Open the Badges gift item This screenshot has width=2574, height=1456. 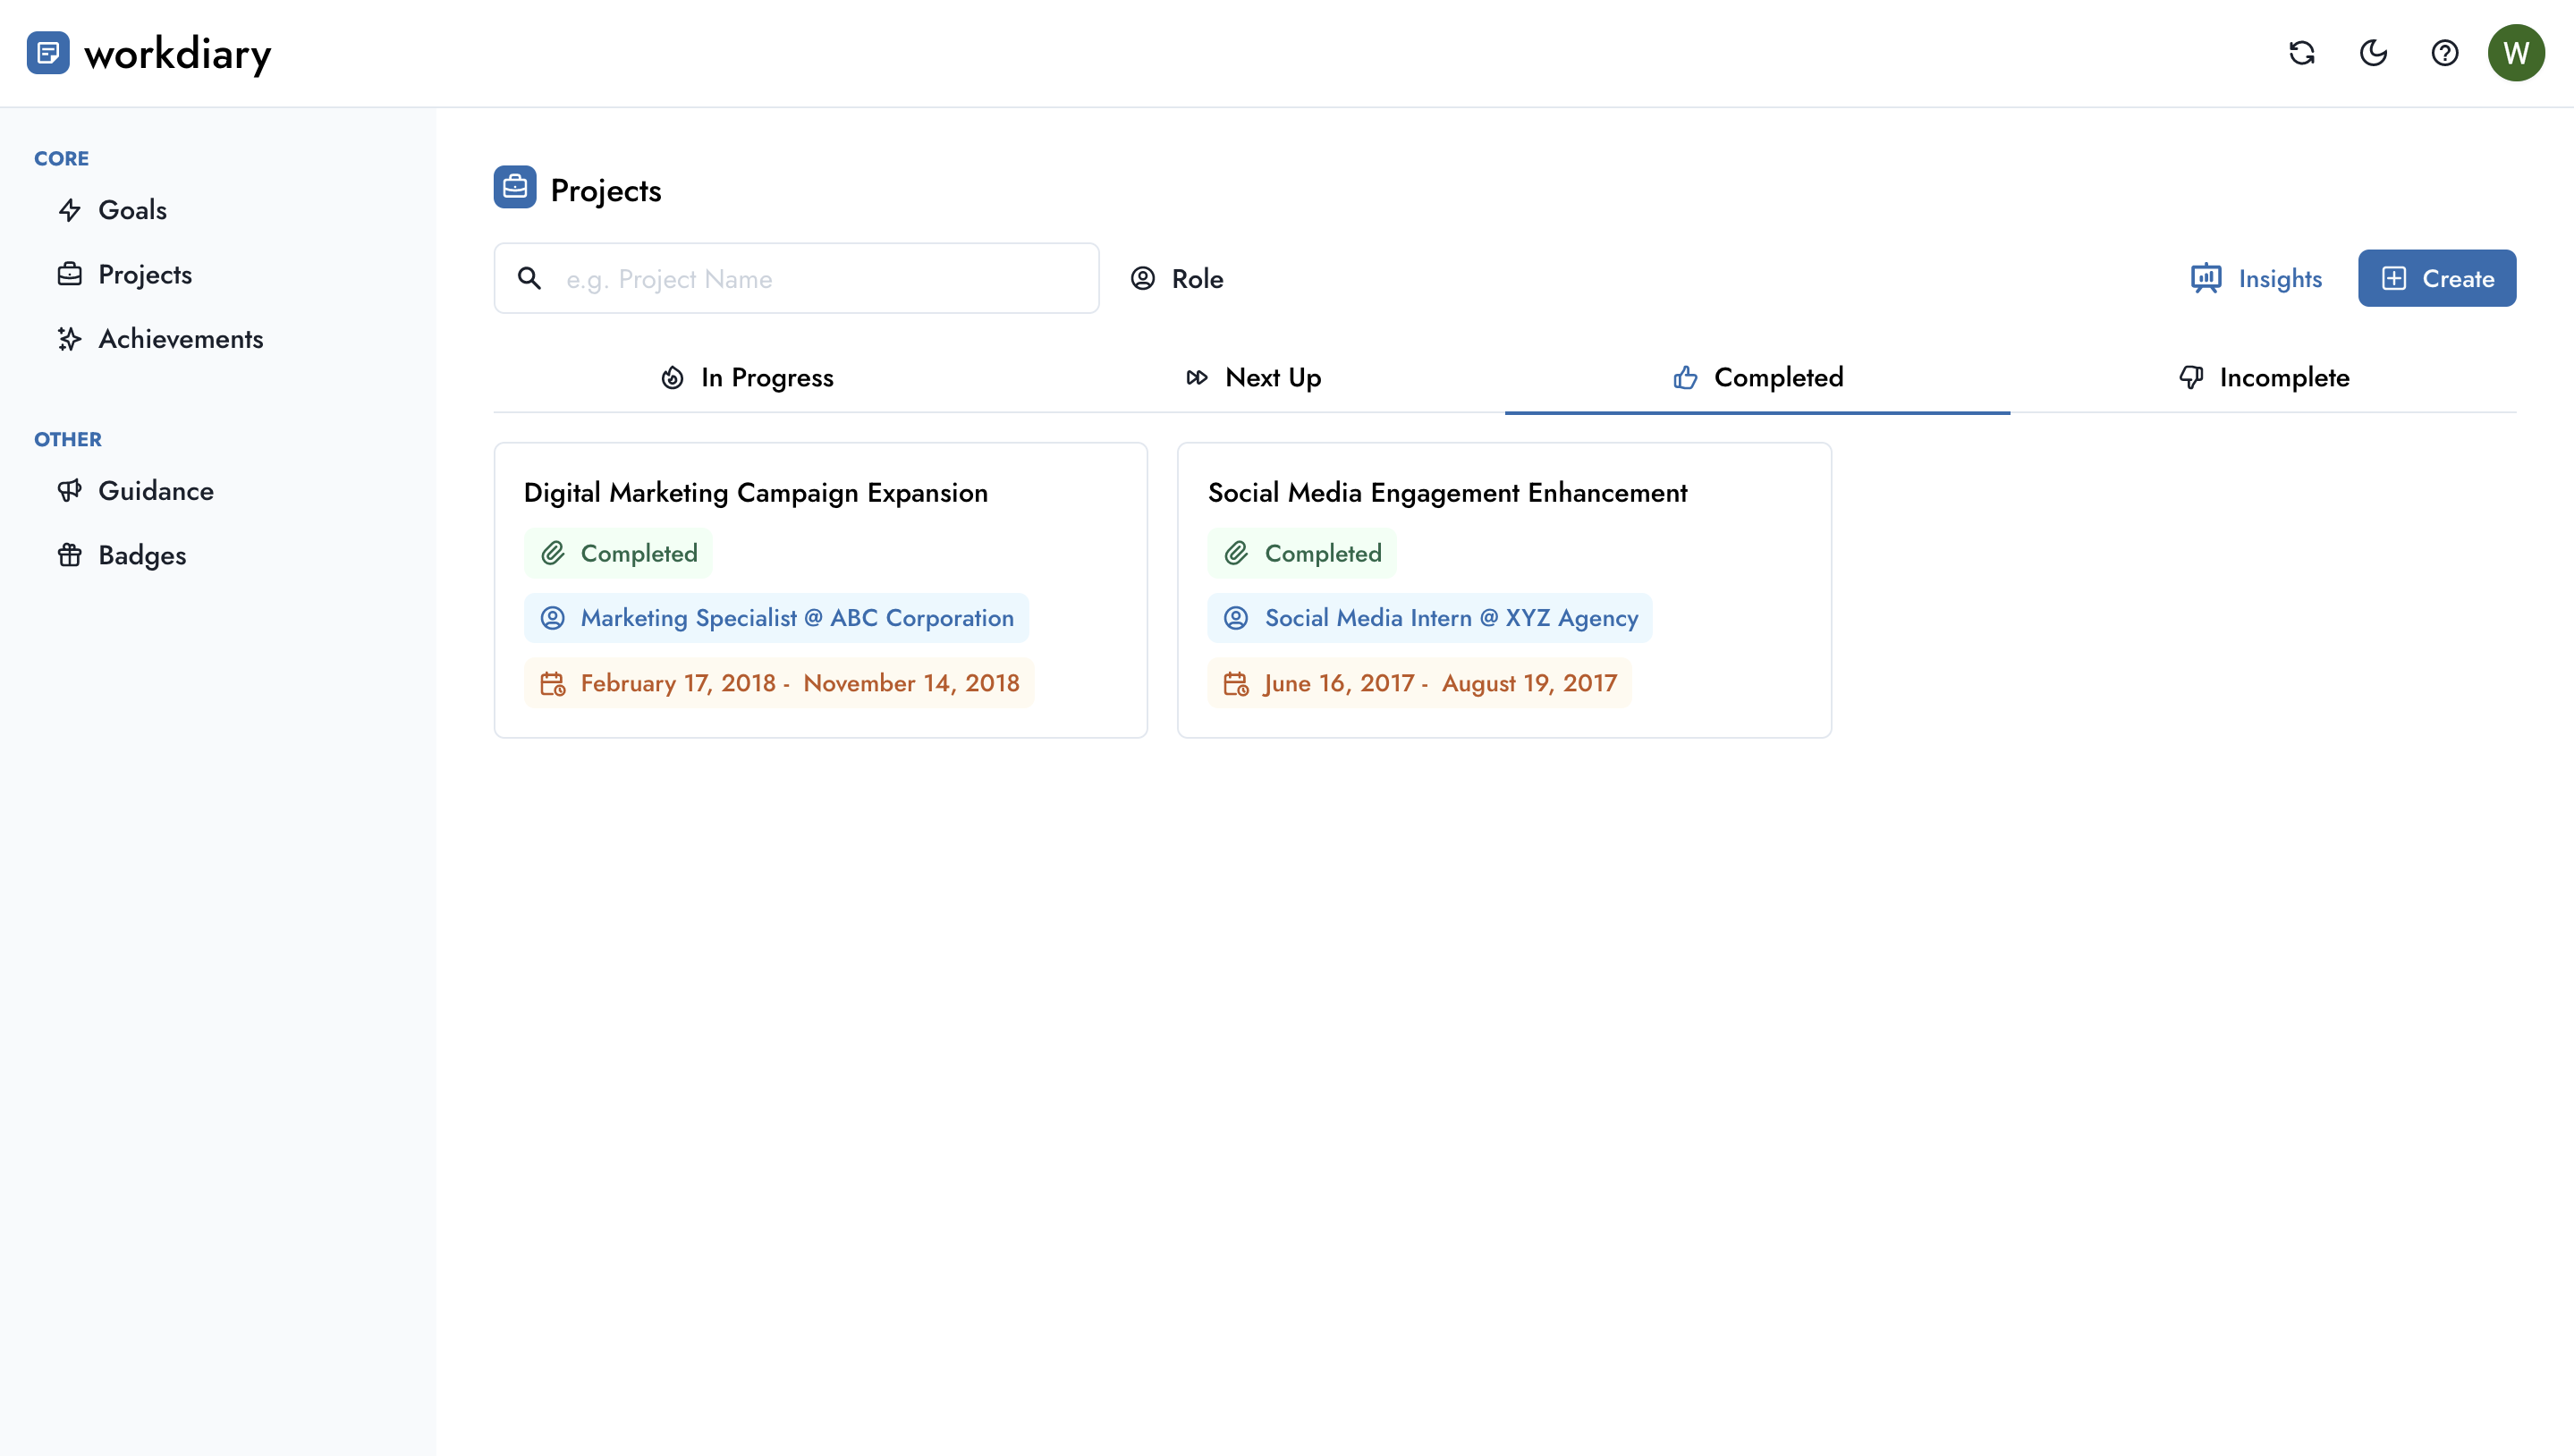[141, 555]
